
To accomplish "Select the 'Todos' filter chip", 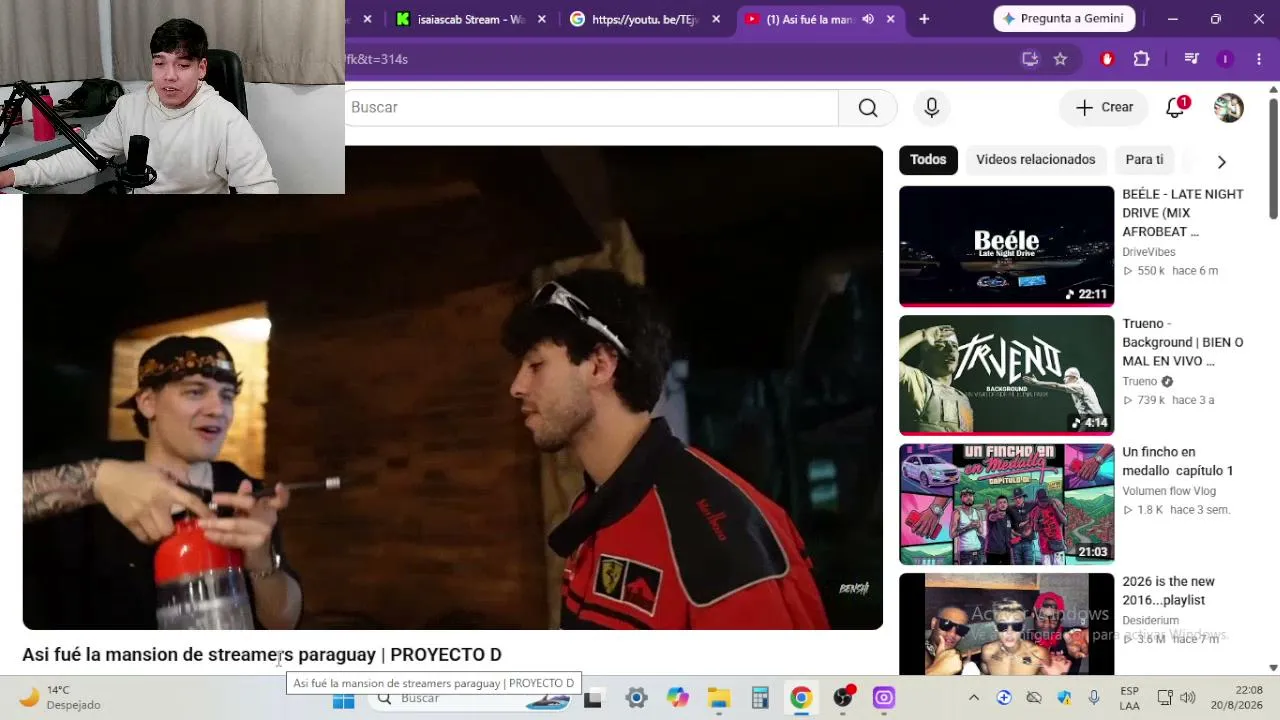I will pyautogui.click(x=928, y=160).
